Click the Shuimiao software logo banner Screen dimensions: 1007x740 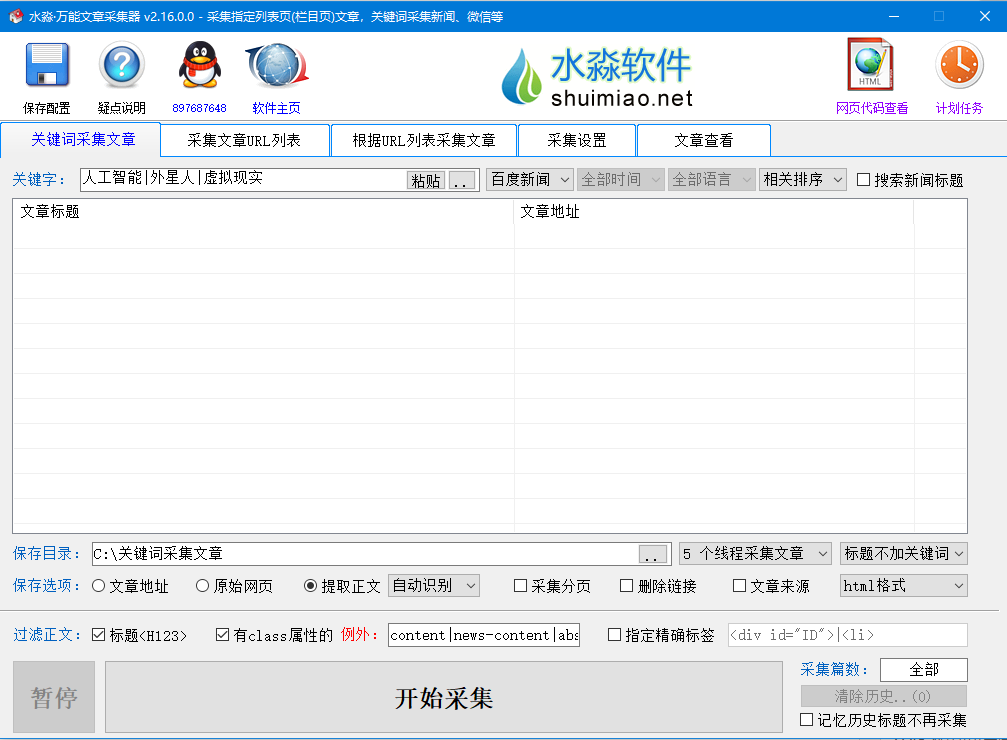point(597,78)
